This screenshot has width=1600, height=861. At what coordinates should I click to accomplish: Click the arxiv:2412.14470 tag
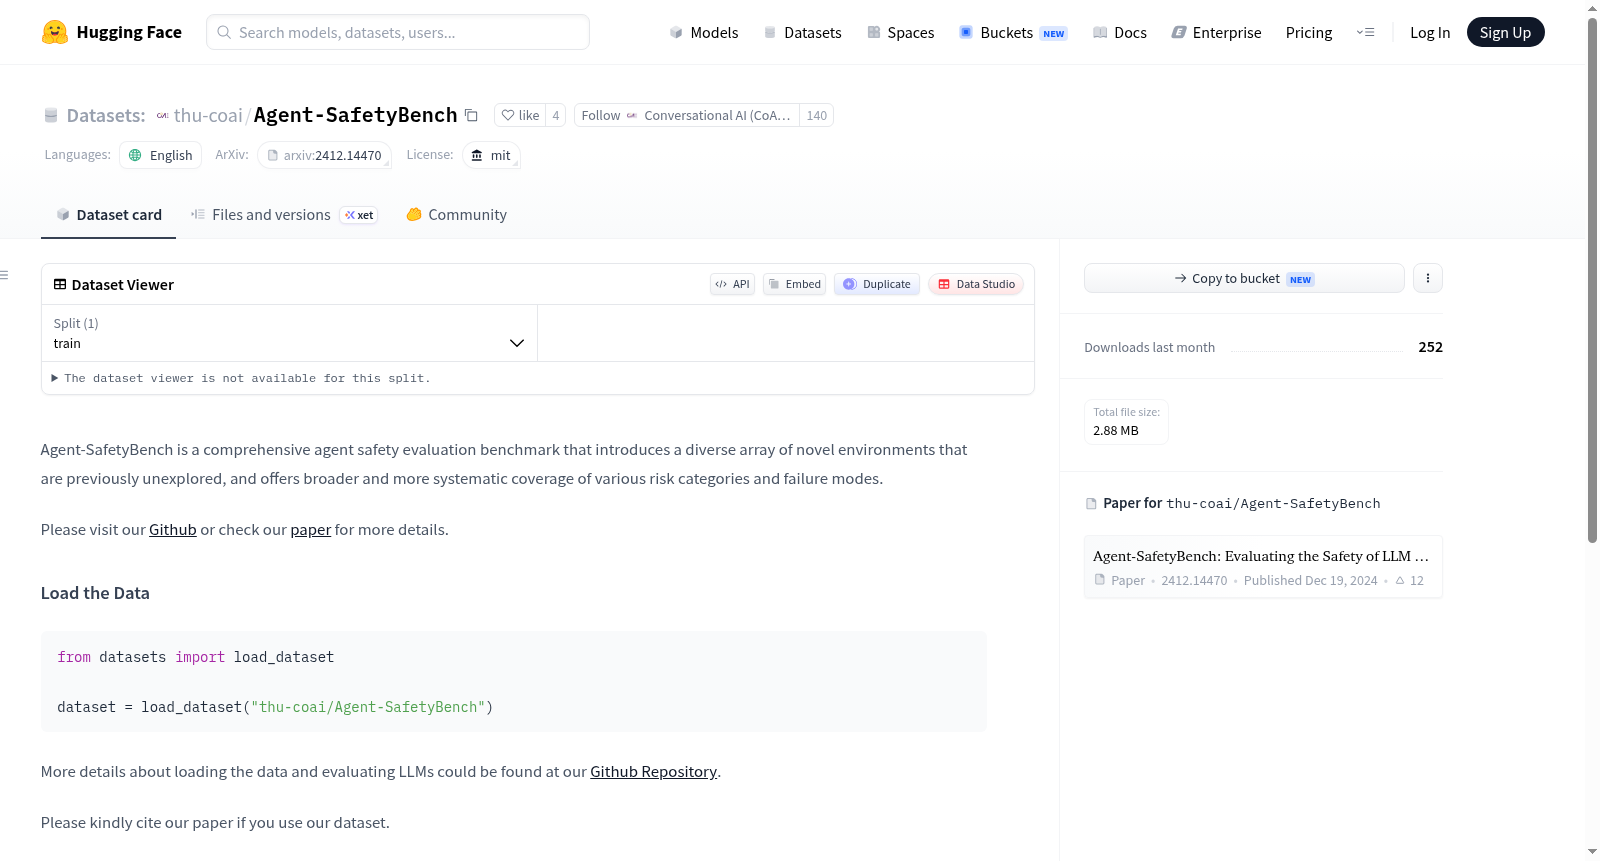(325, 155)
